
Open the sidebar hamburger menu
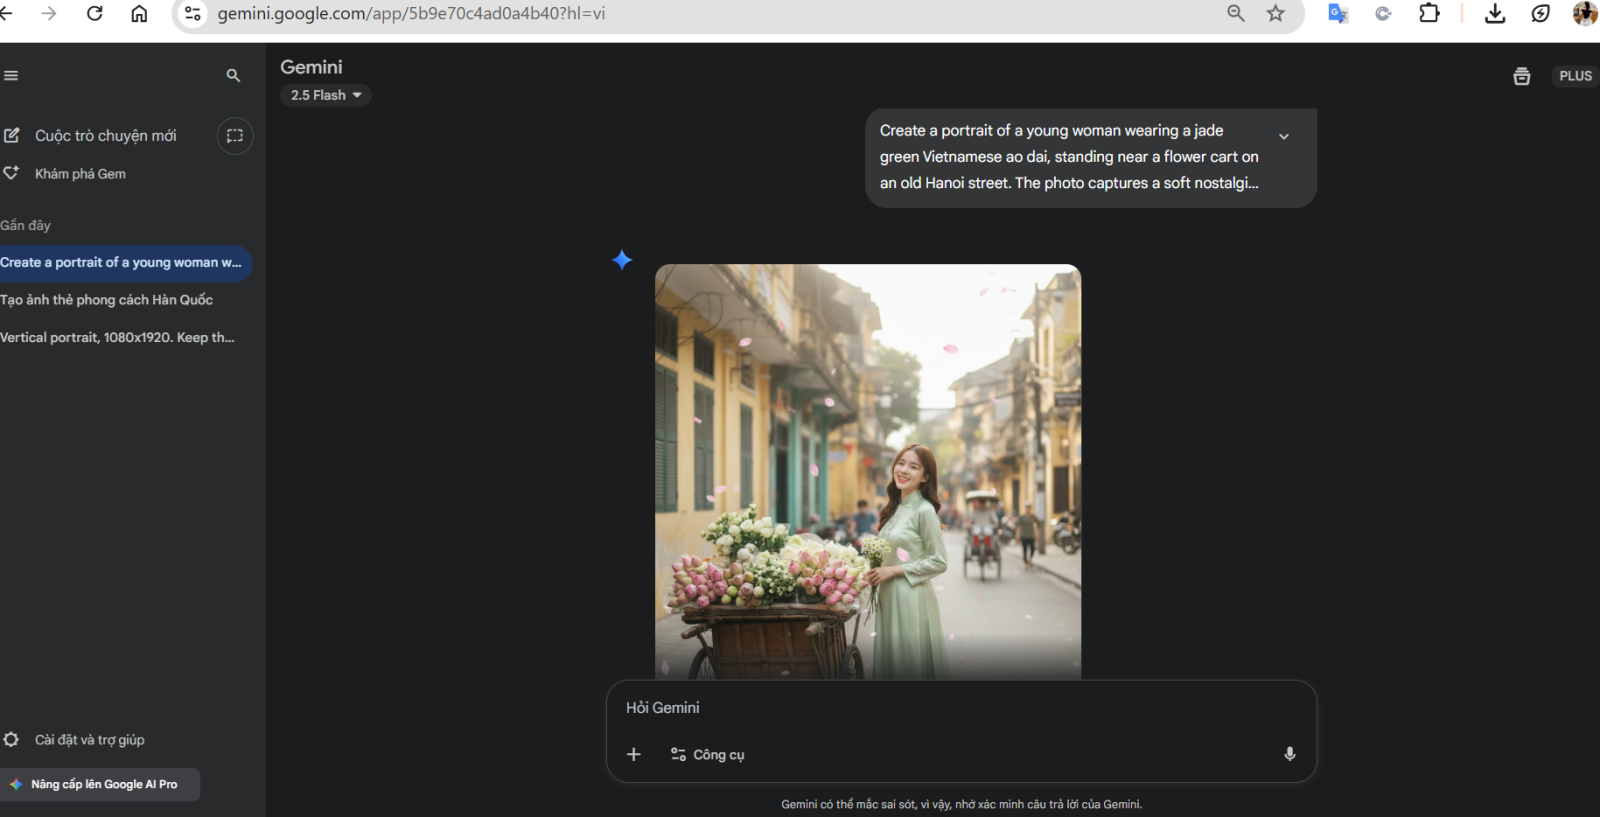tap(11, 76)
